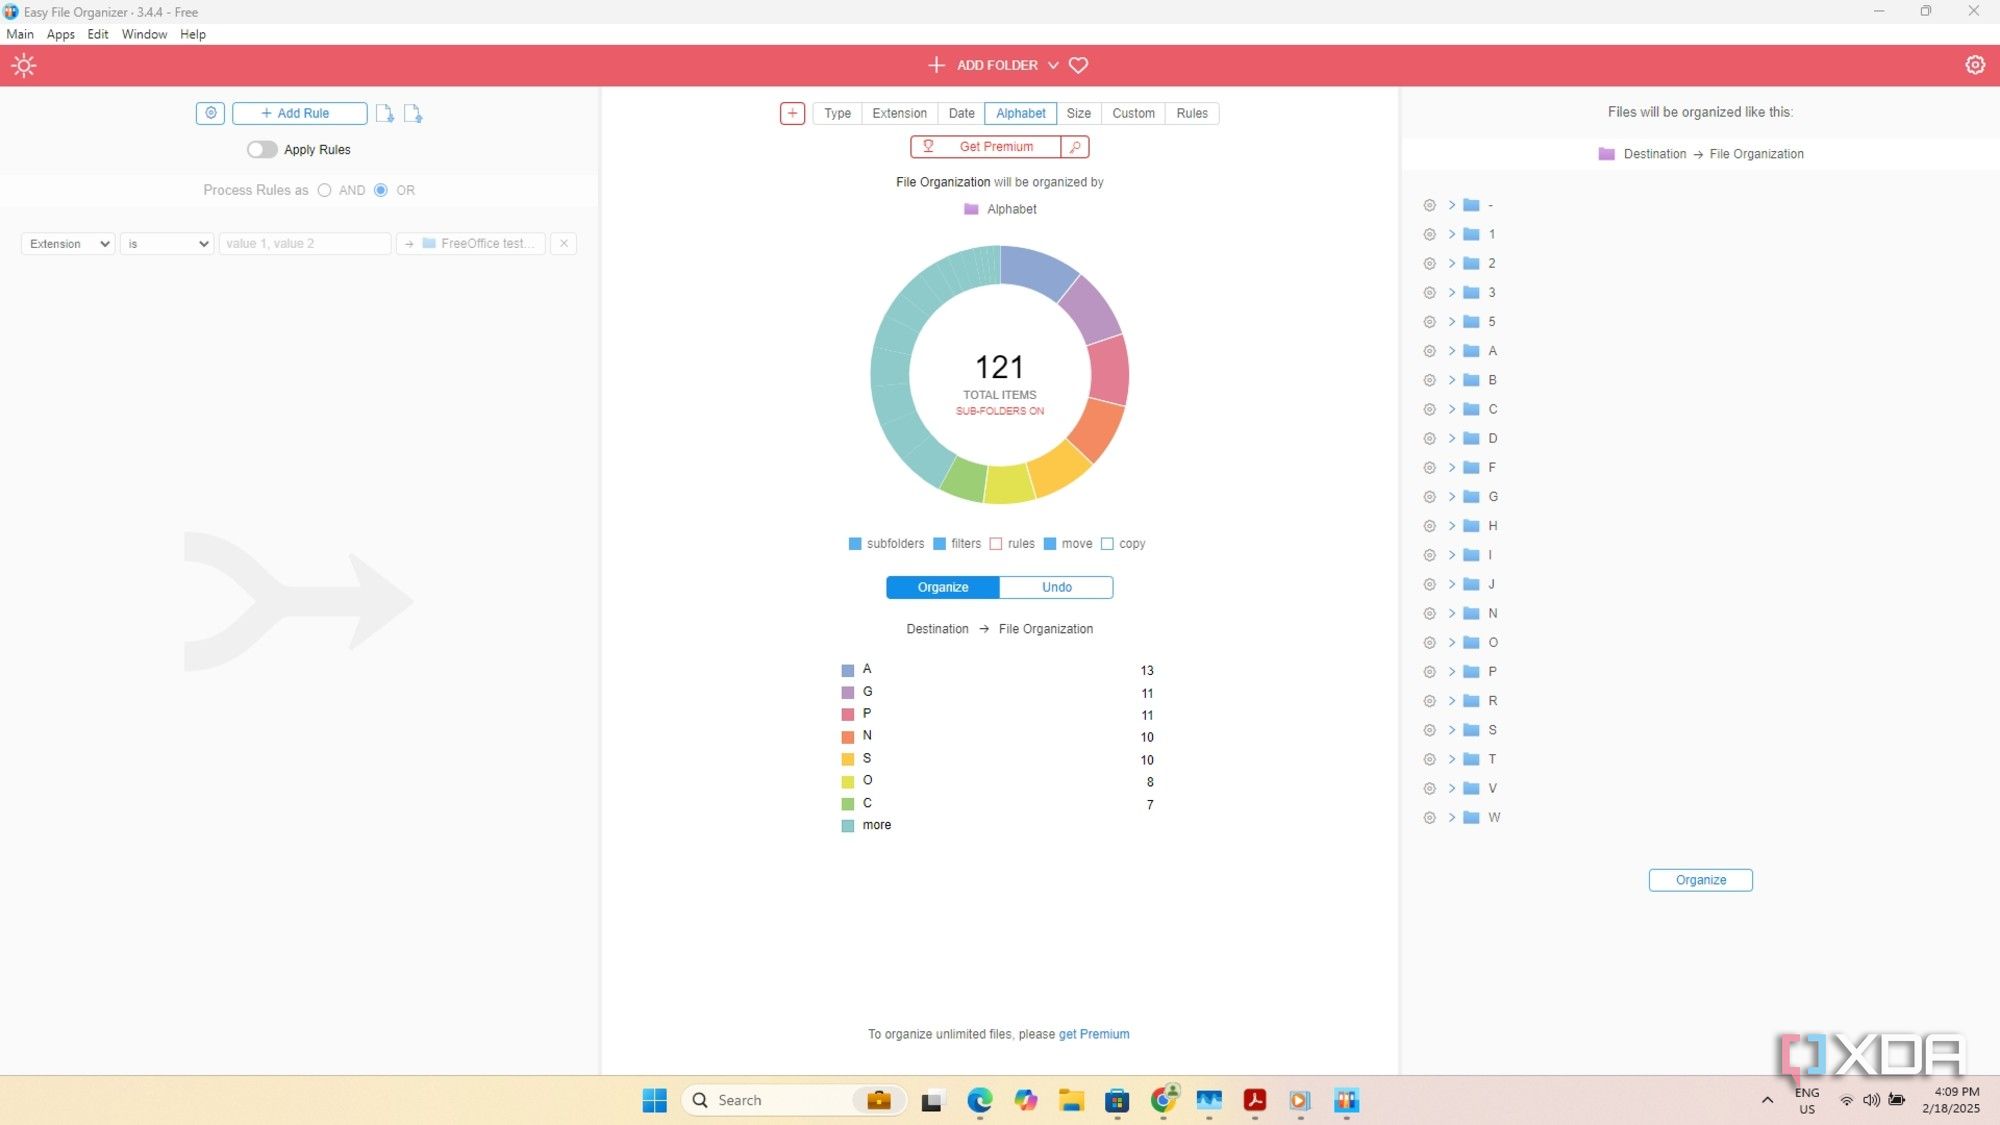The height and width of the screenshot is (1125, 2000).
Task: Toggle the light/dark theme sun icon
Action: (x=24, y=65)
